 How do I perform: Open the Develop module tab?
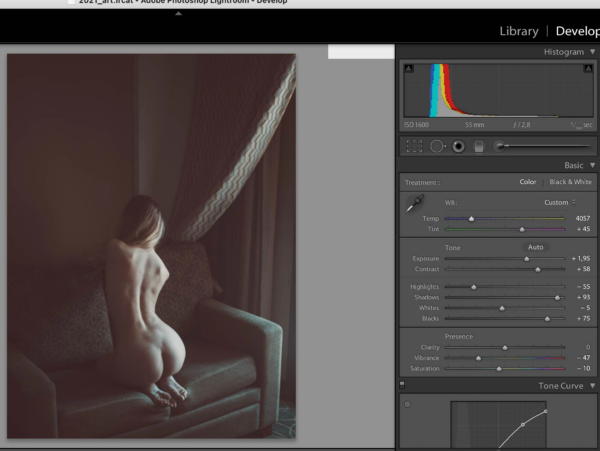pos(577,31)
